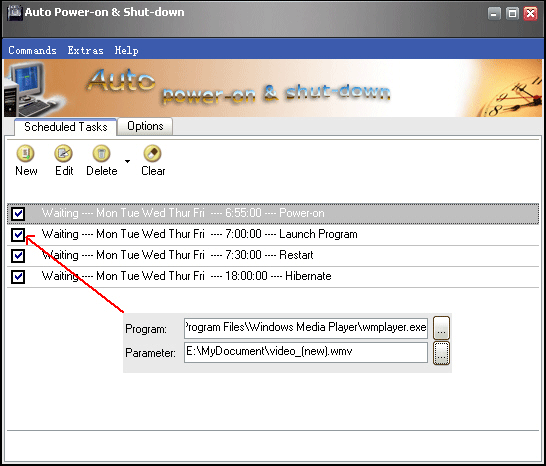Open the Commands menu
This screenshot has width=546, height=466.
[x=32, y=51]
